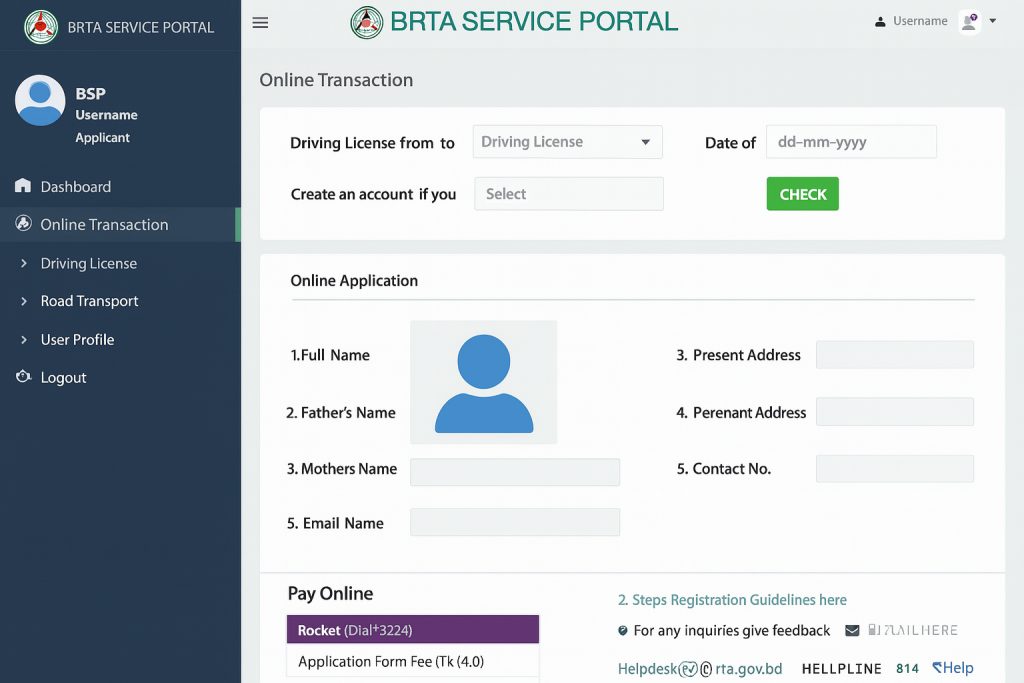Click the Online Transaction sidebar icon
The height and width of the screenshot is (683, 1024).
(24, 223)
